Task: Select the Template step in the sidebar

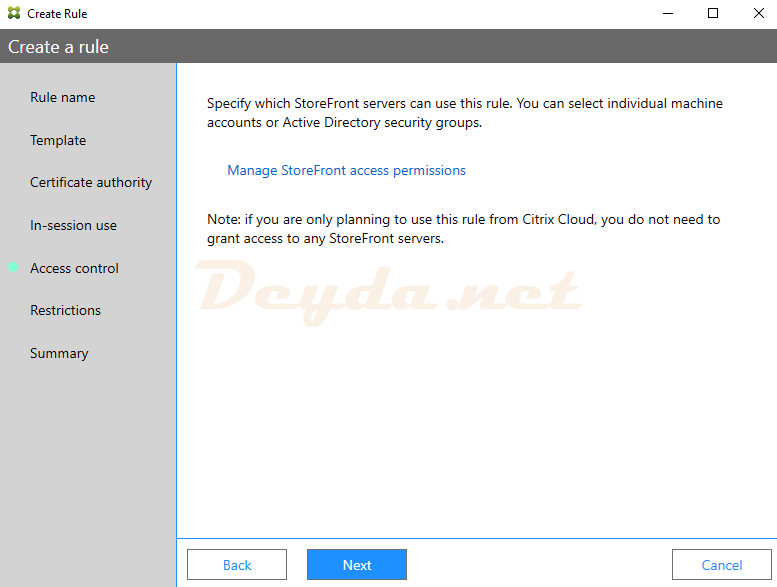Action: [58, 140]
